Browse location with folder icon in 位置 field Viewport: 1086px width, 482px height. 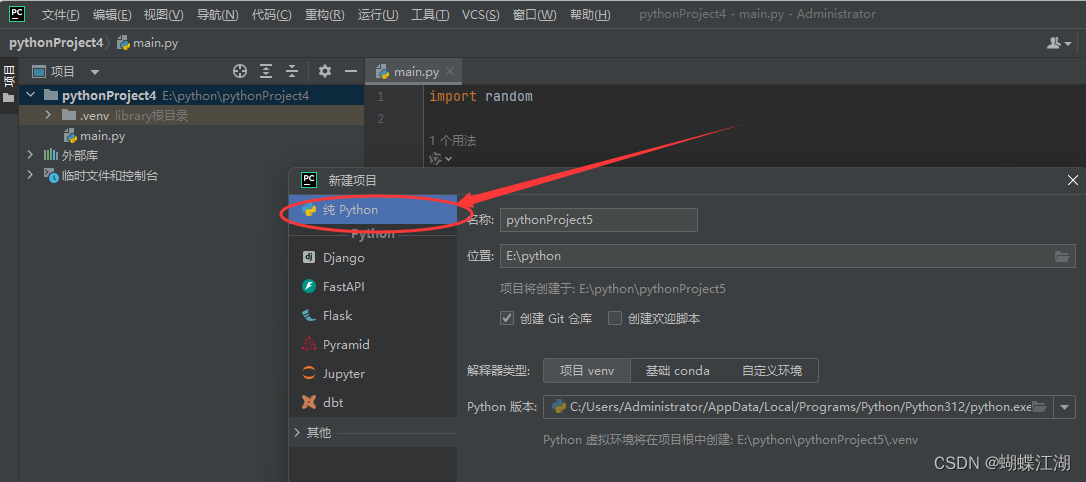pos(1062,256)
